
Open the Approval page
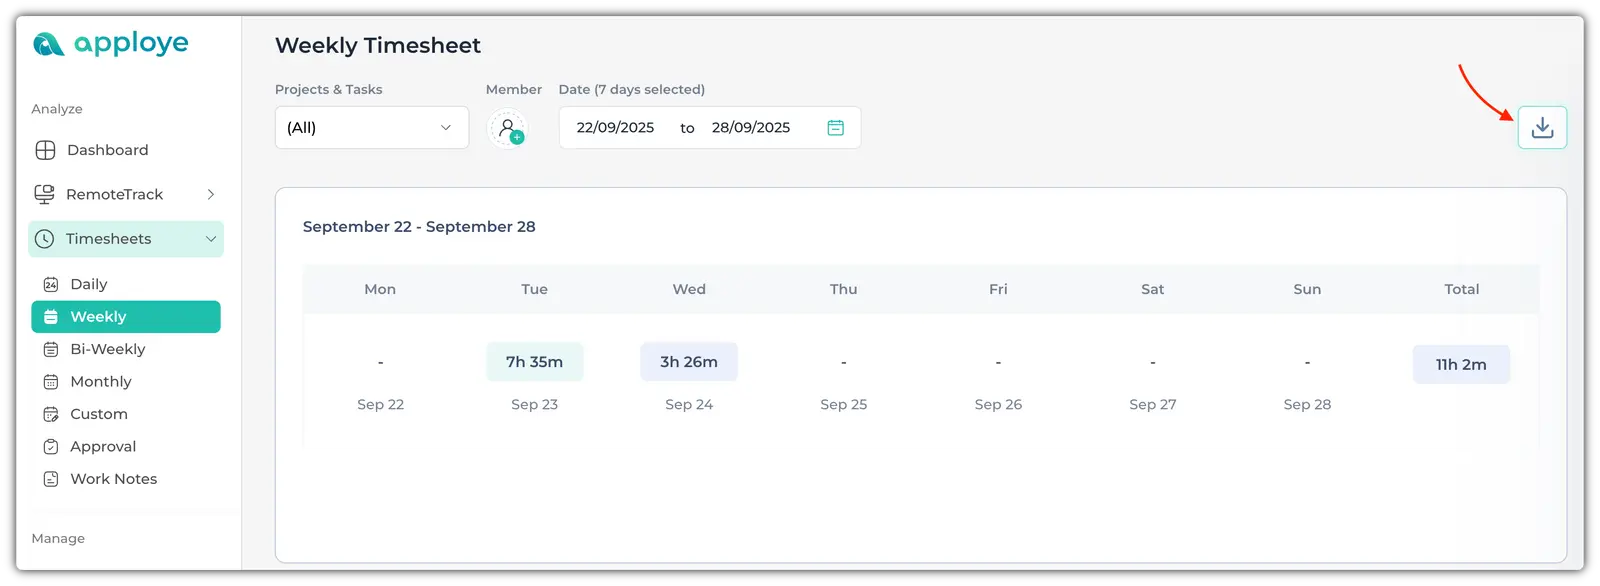coord(102,447)
